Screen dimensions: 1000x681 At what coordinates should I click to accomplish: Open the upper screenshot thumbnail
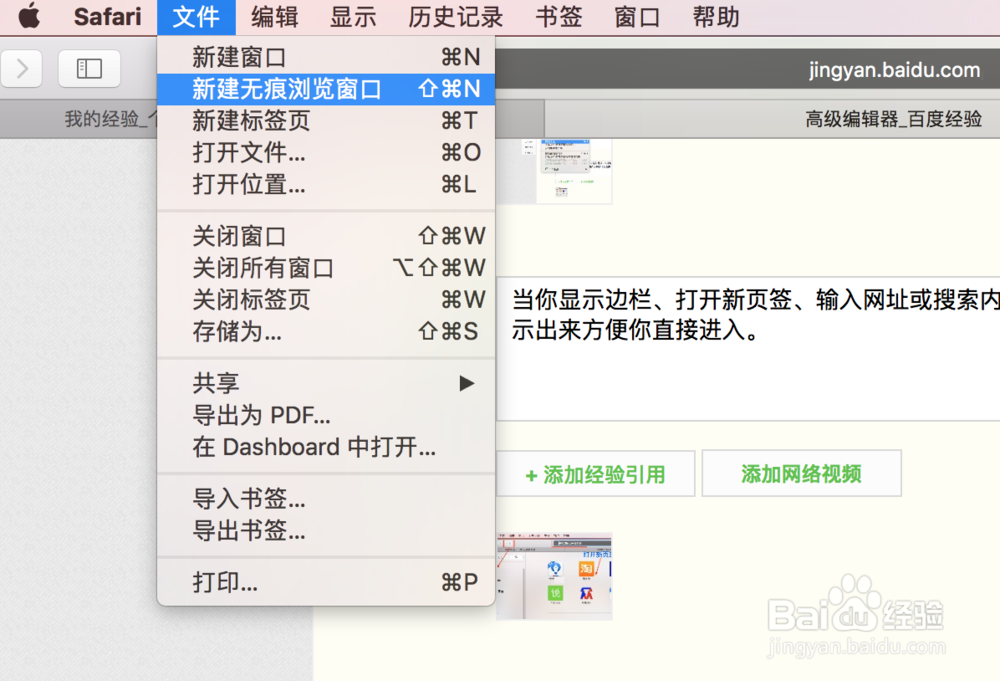[x=554, y=171]
